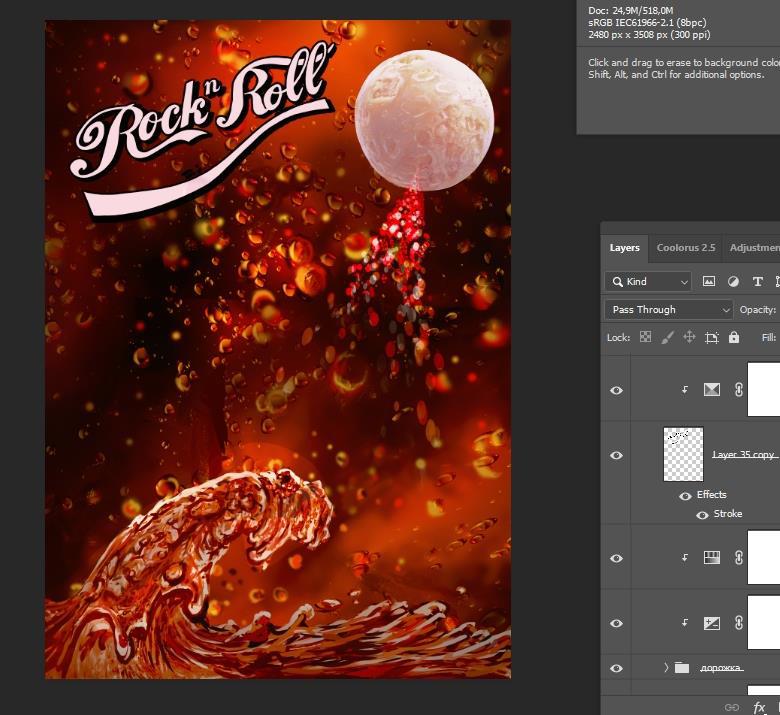Open the Kind filter dropdown
The height and width of the screenshot is (715, 780).
[647, 282]
